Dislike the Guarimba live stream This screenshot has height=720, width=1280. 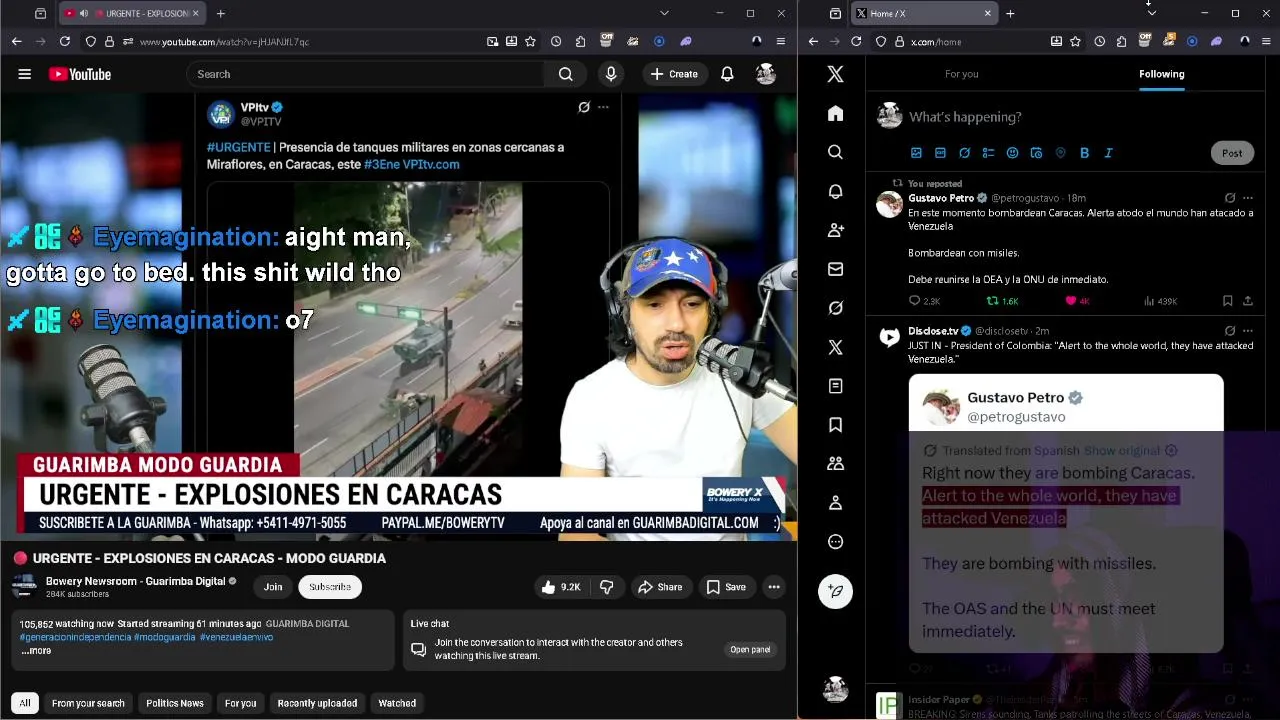[606, 587]
